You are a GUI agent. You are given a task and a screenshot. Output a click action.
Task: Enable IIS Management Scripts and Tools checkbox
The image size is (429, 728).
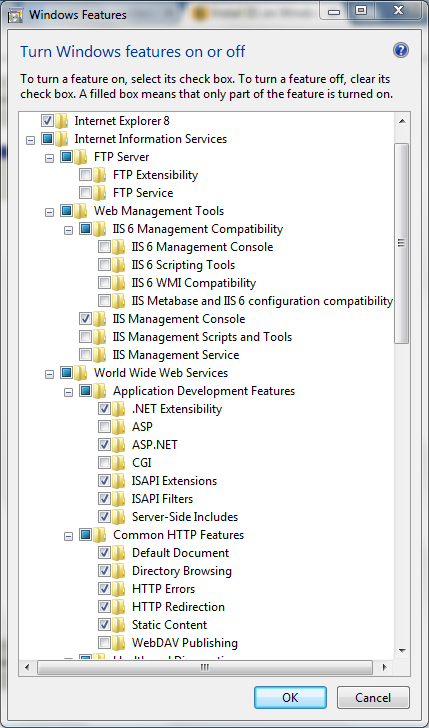[x=85, y=337]
